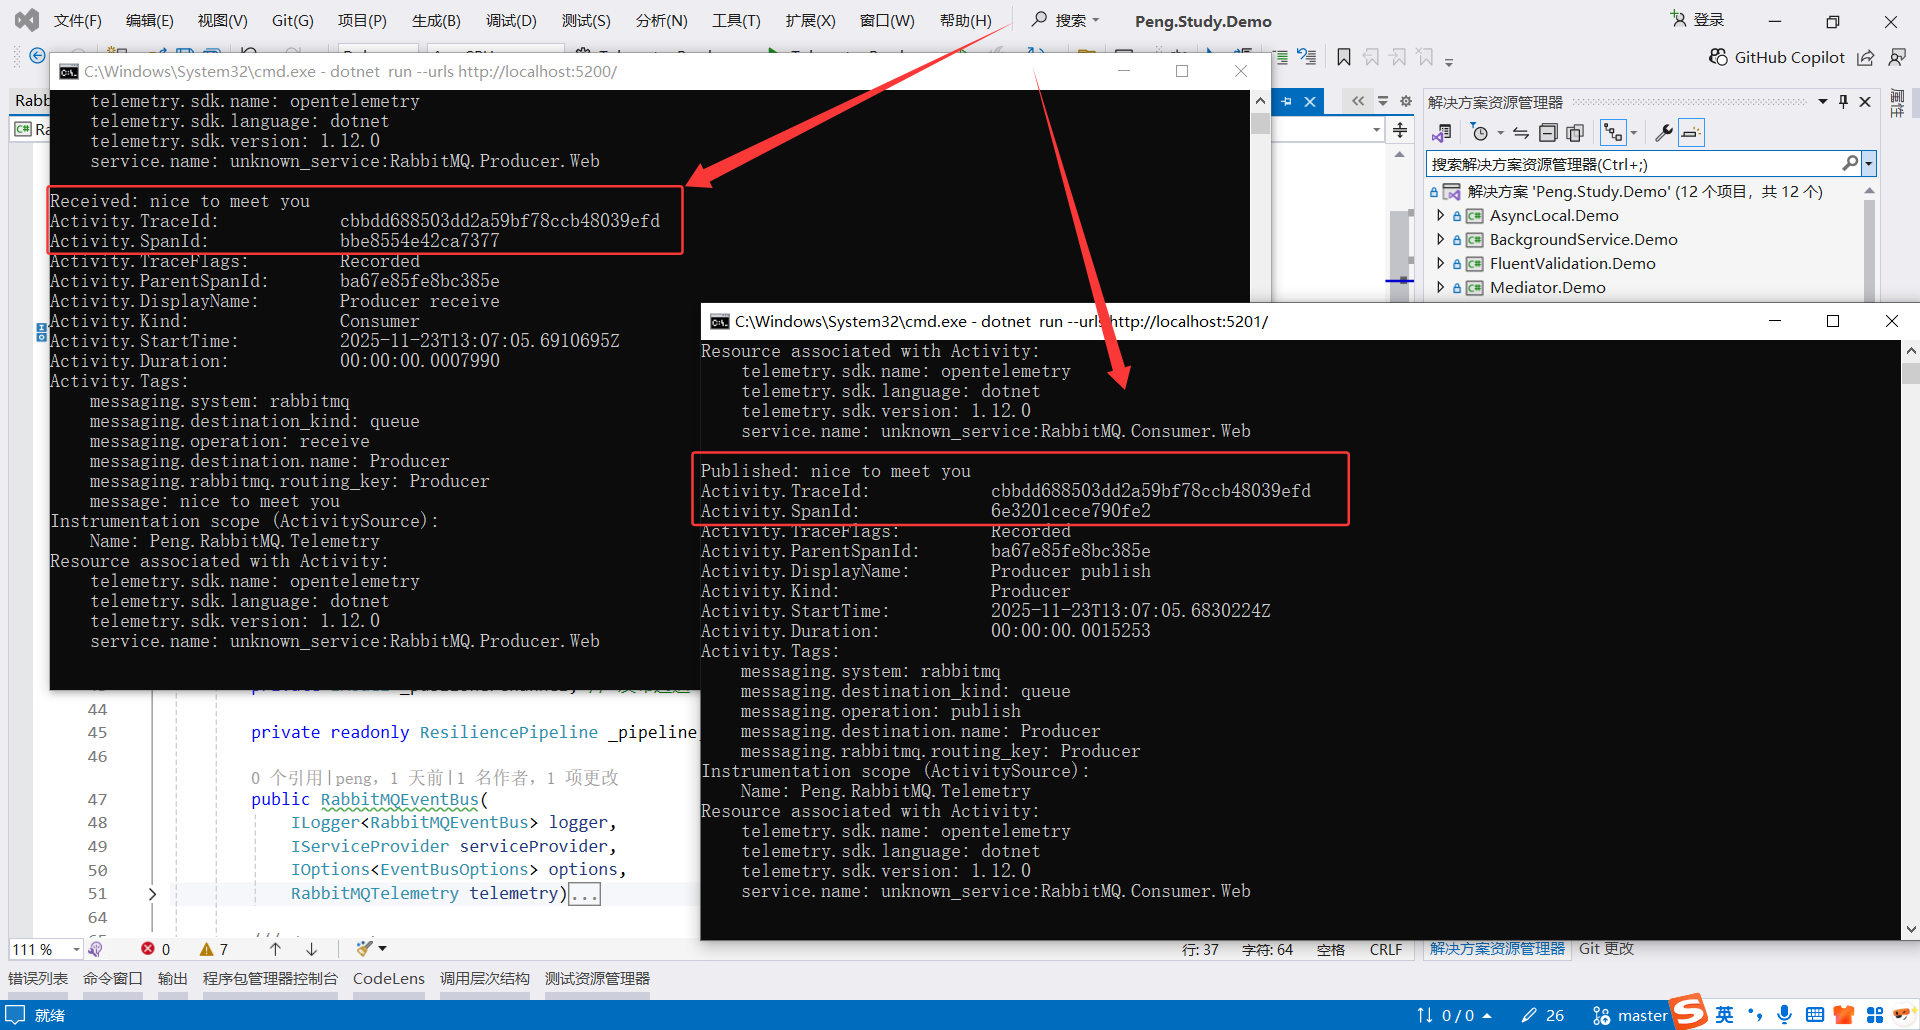The width and height of the screenshot is (1920, 1030).
Task: Click the Sogou IME microphone icon
Action: [x=1785, y=1015]
